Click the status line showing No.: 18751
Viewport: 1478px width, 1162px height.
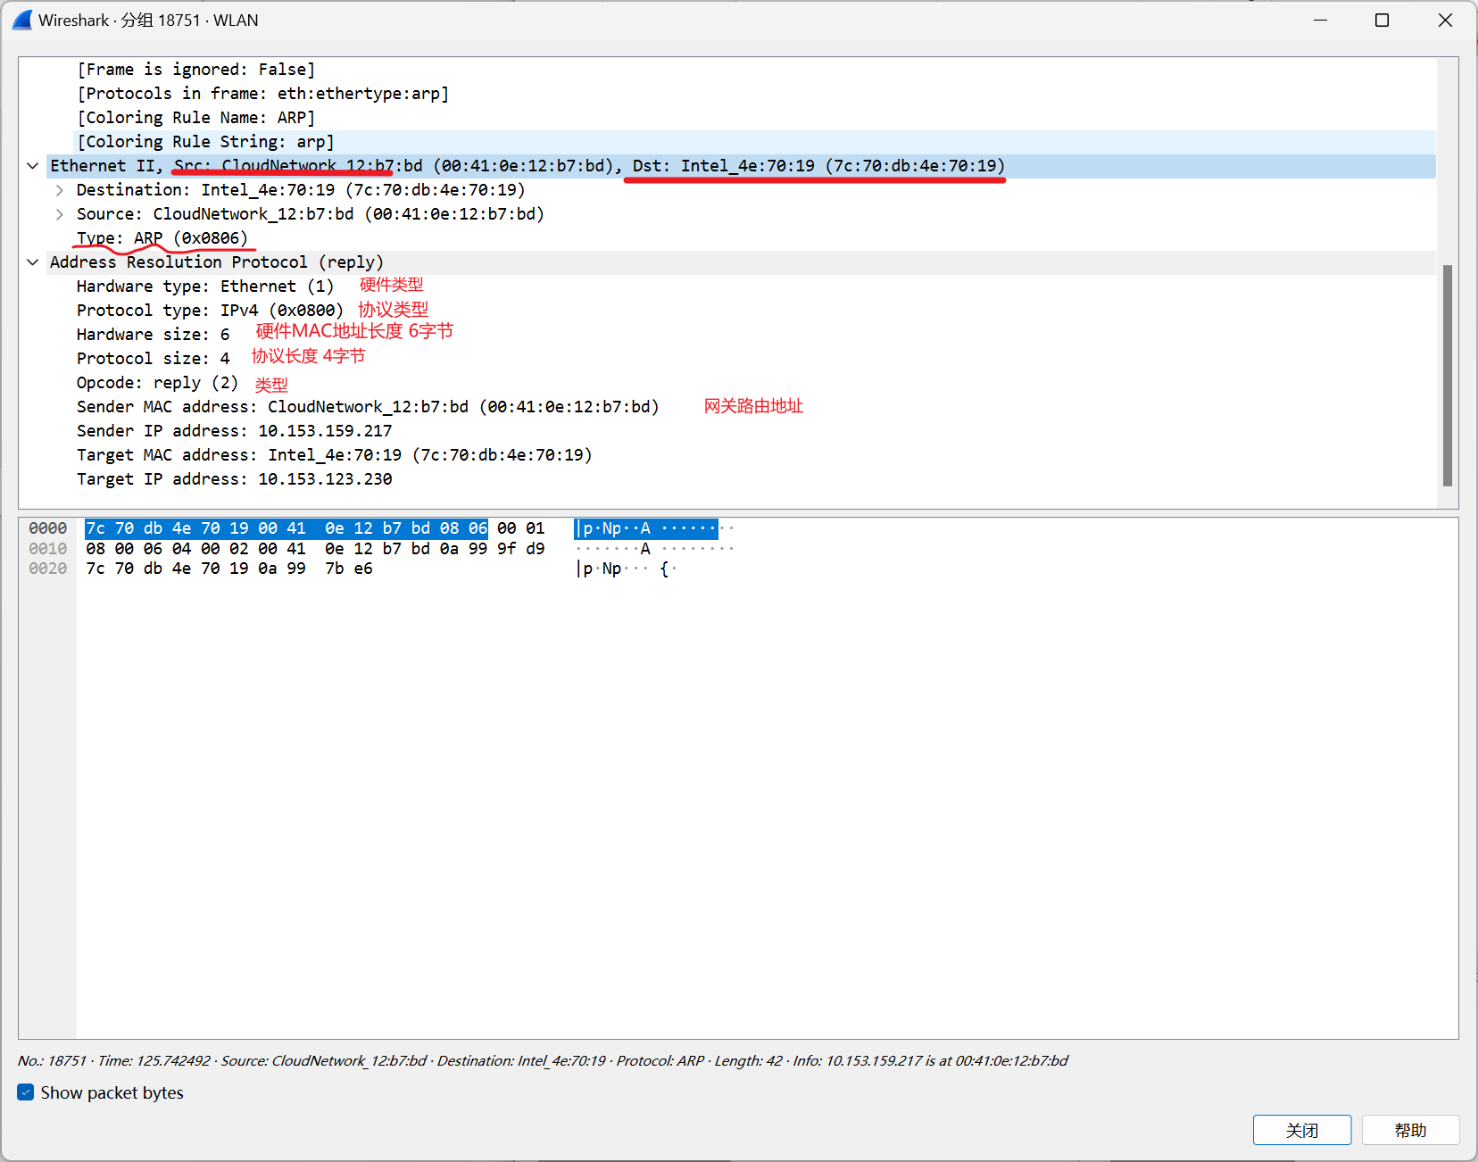pyautogui.click(x=542, y=1060)
